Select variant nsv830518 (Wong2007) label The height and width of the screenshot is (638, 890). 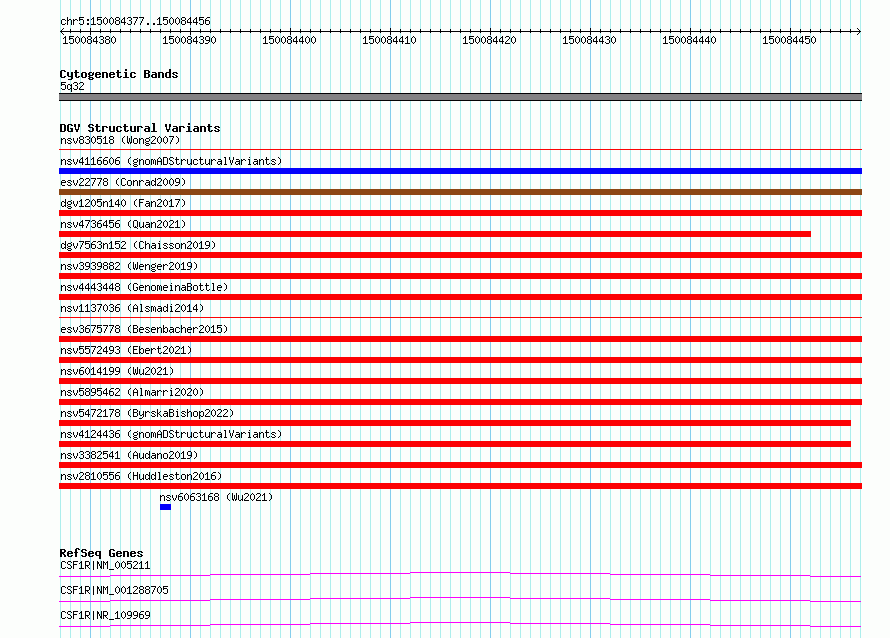pyautogui.click(x=120, y=140)
